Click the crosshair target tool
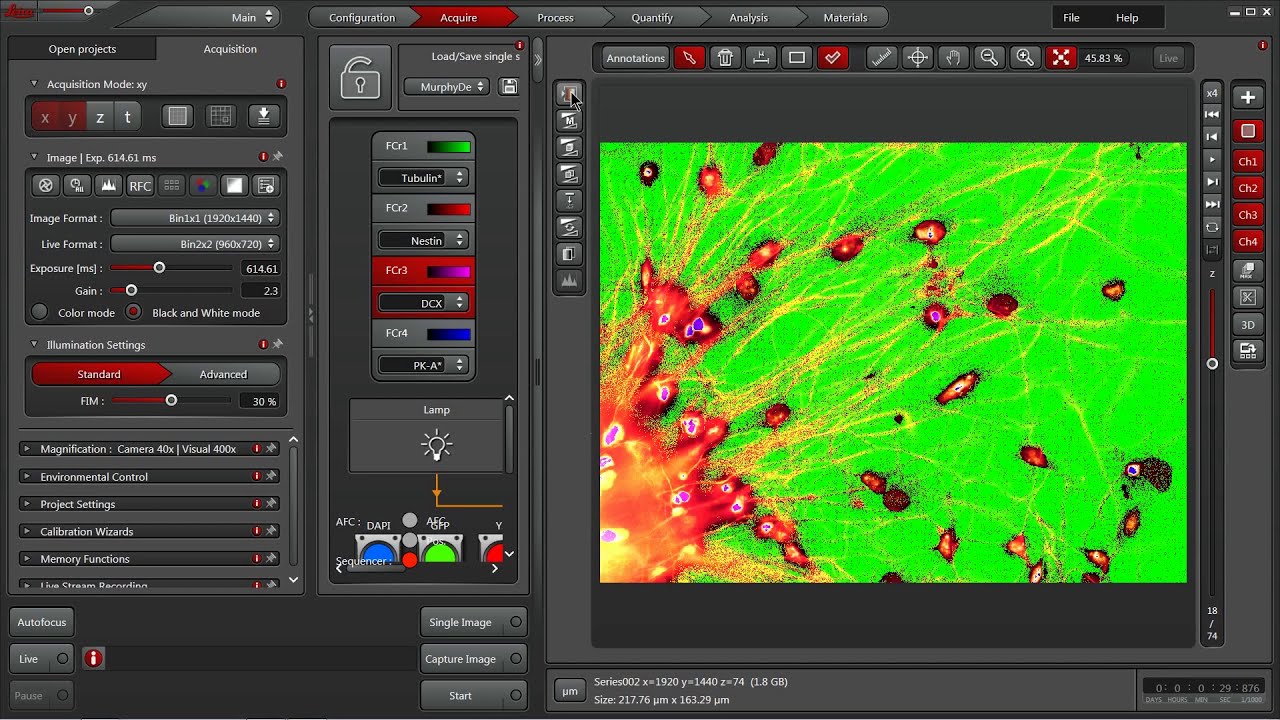Viewport: 1280px width, 720px height. click(x=917, y=58)
